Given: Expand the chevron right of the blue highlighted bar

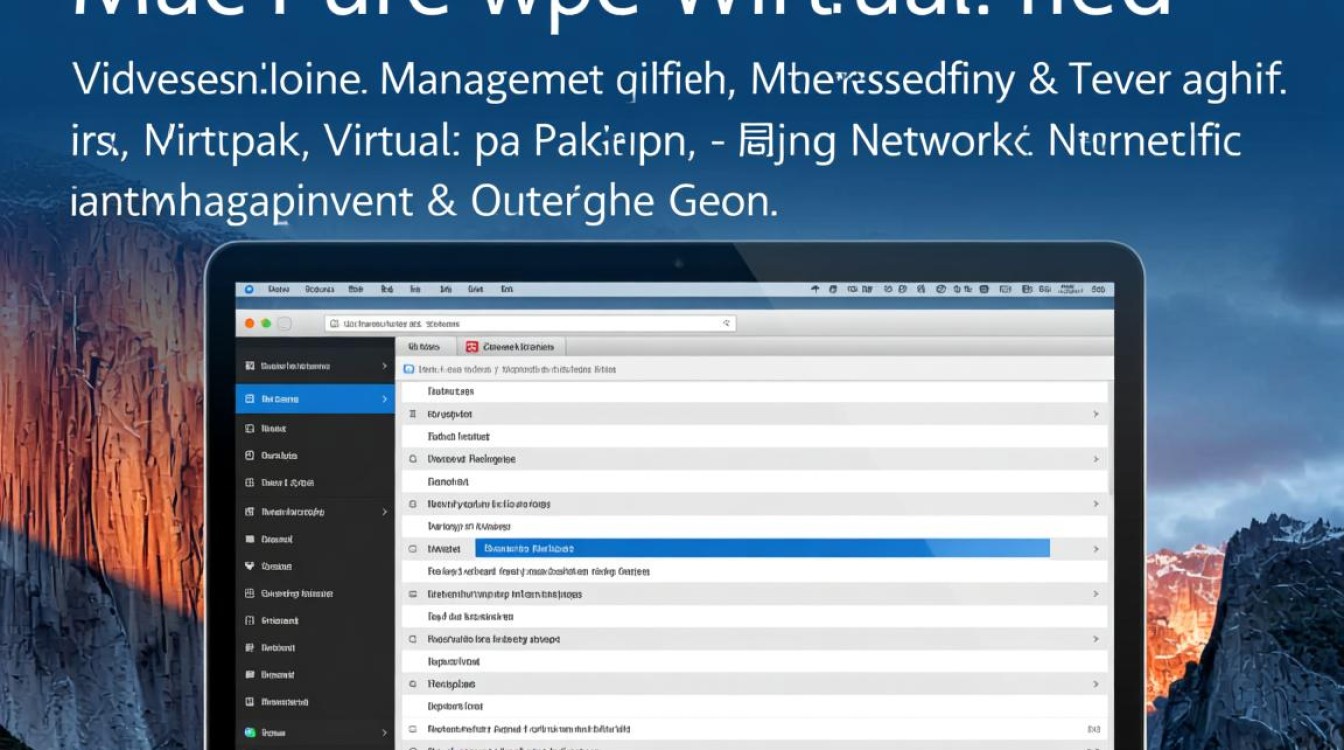Looking at the screenshot, I should point(1095,549).
